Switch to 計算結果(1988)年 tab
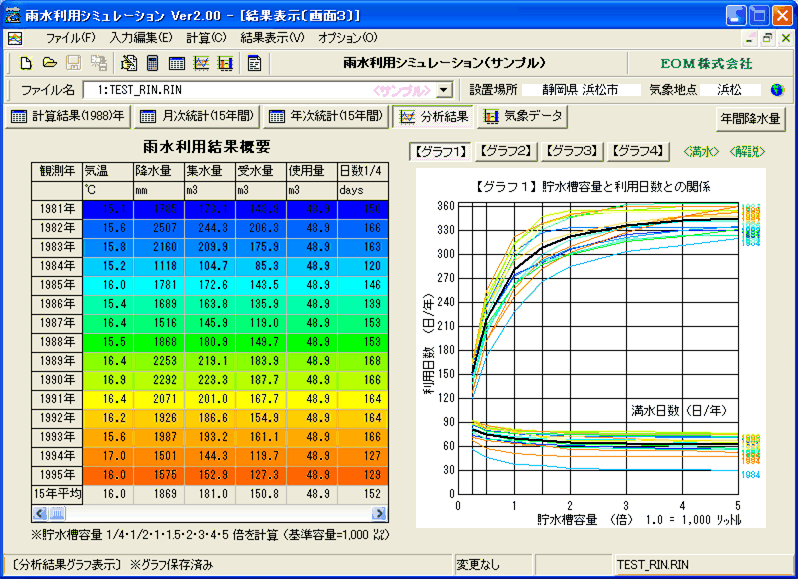The image size is (798, 579). click(x=68, y=117)
